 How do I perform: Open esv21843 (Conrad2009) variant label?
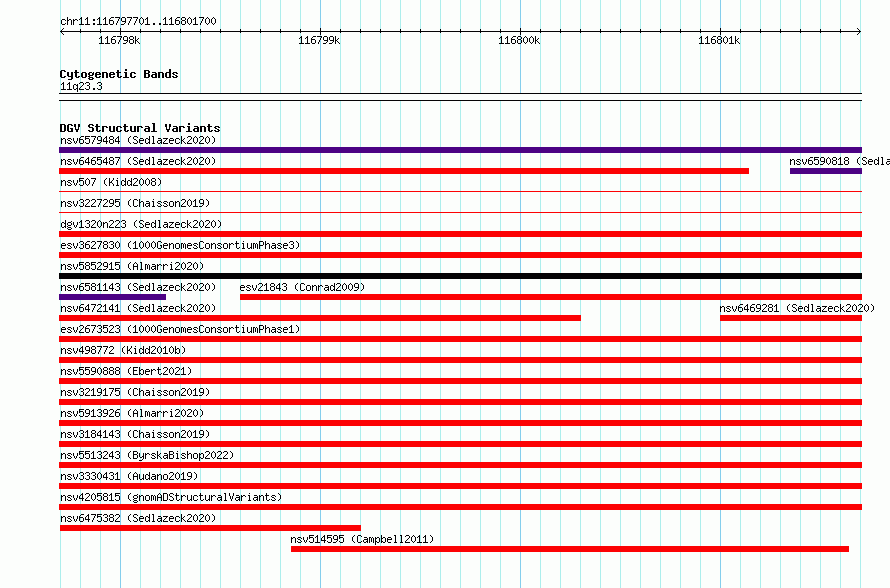[x=302, y=287]
